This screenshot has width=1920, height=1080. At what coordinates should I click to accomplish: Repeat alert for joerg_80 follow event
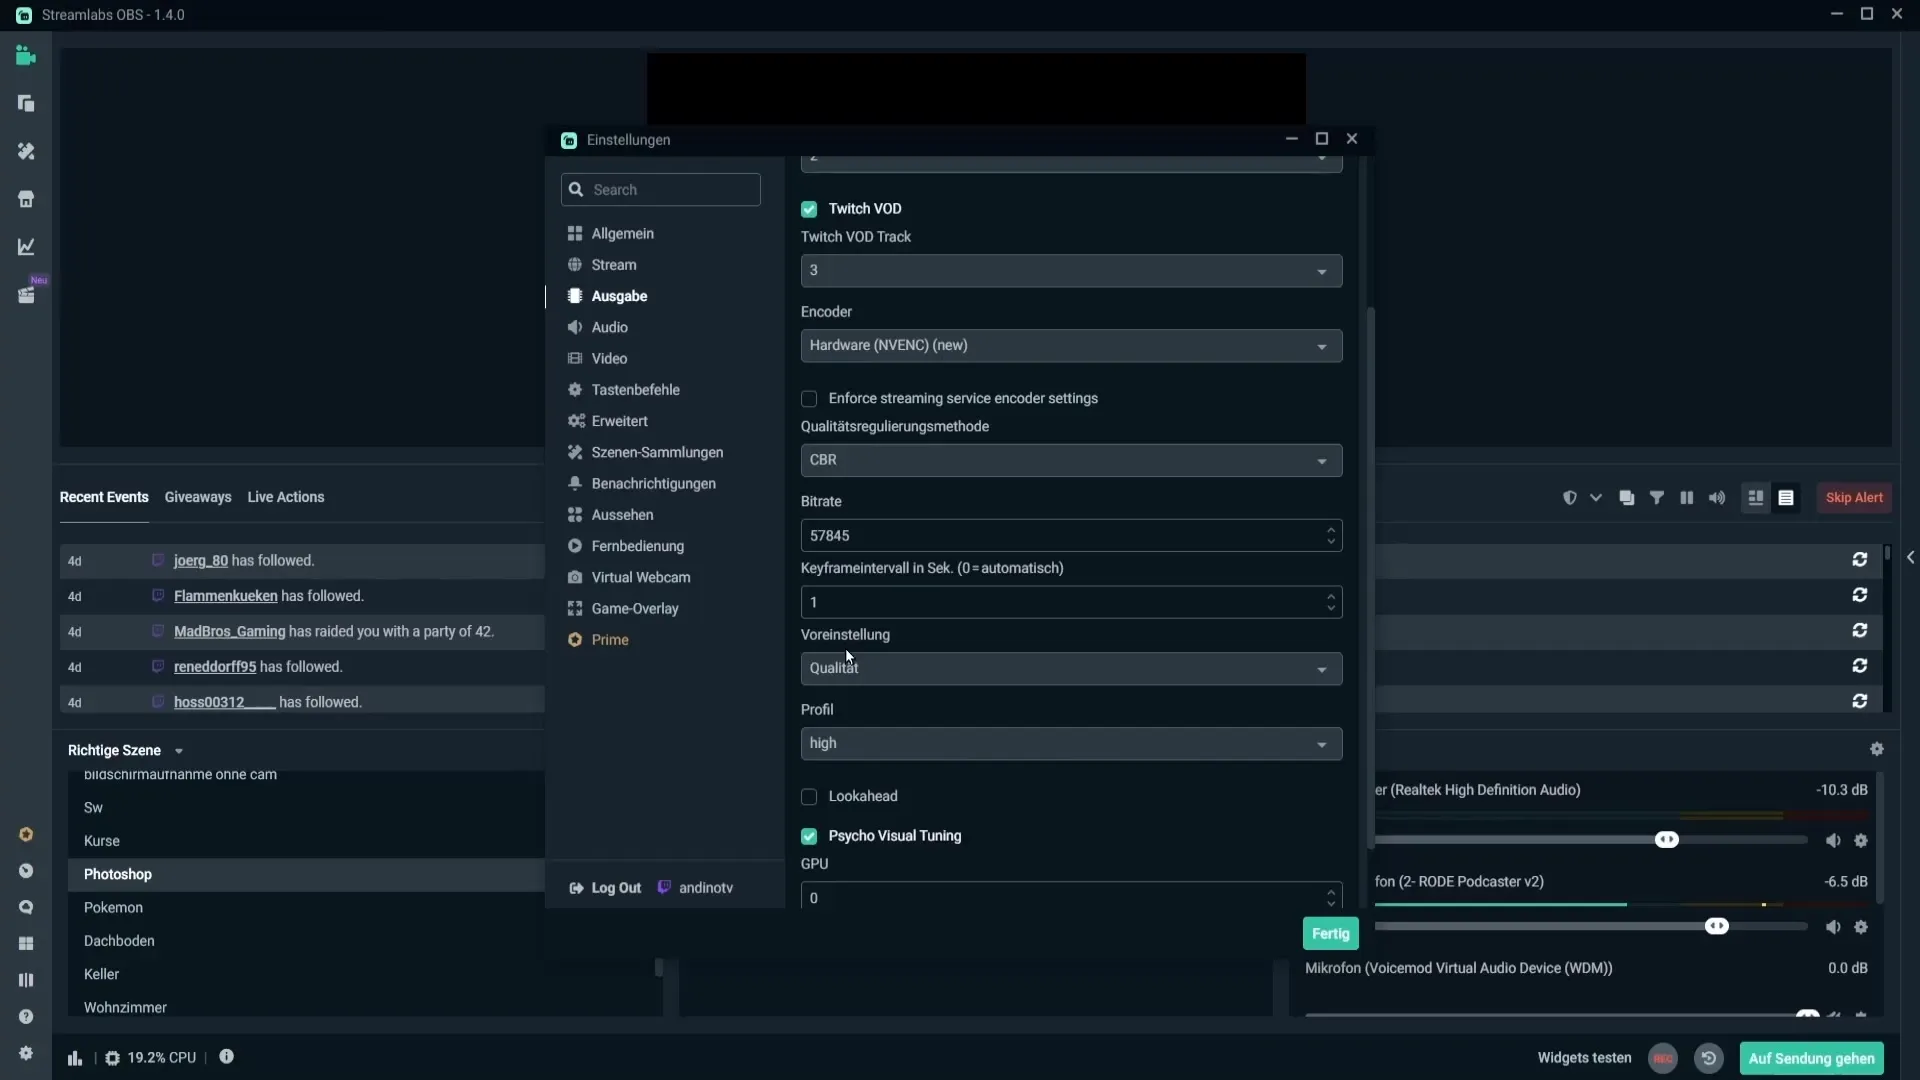[1860, 560]
